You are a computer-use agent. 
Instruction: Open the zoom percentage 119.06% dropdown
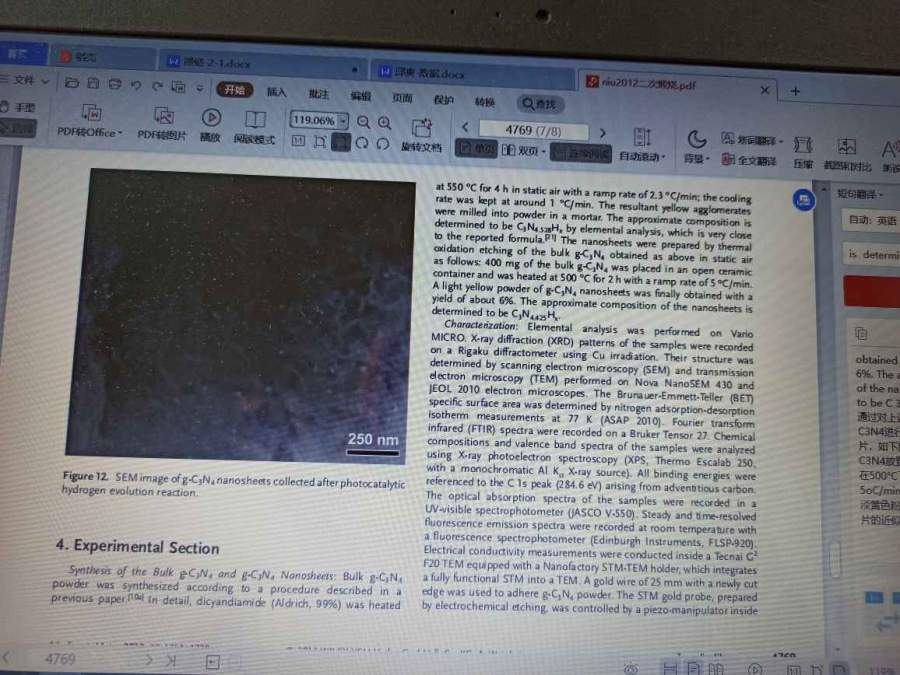point(343,121)
